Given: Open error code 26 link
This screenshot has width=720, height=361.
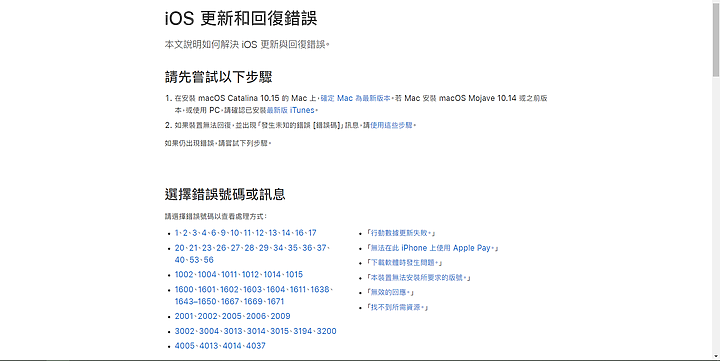Looking at the screenshot, I should pyautogui.click(x=221, y=248).
